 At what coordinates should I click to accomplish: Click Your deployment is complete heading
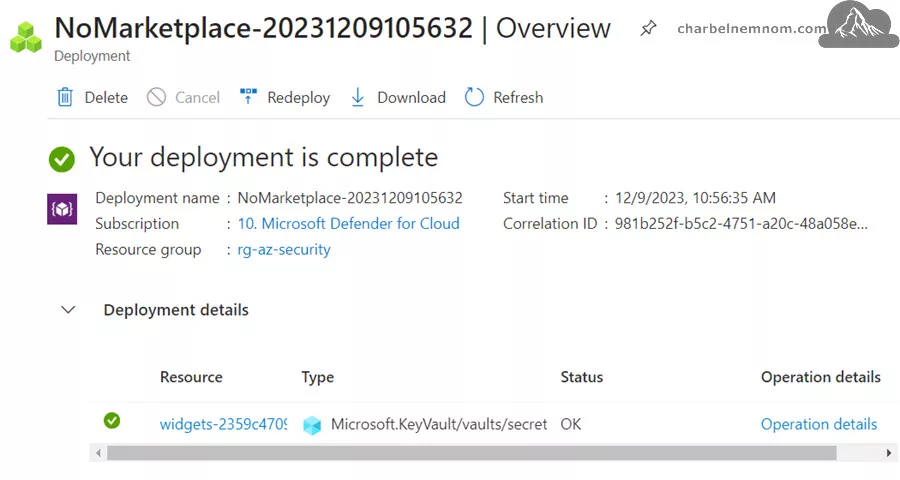click(263, 158)
